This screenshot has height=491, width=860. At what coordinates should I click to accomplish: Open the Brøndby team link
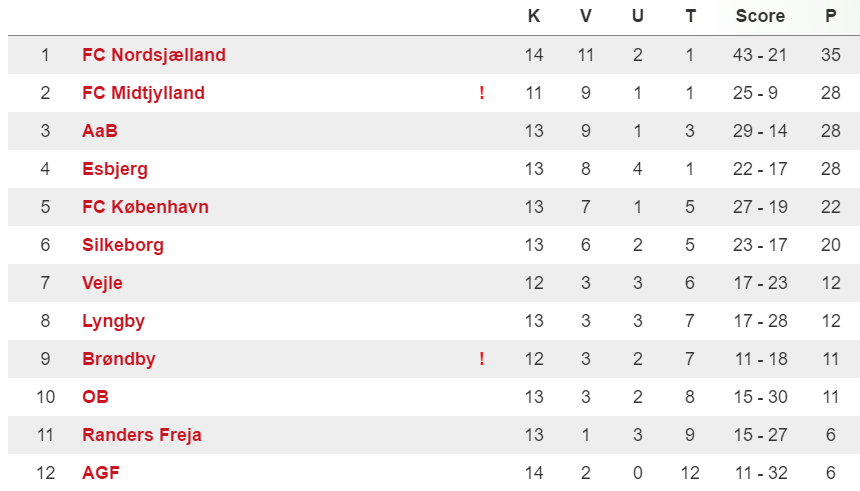(119, 359)
